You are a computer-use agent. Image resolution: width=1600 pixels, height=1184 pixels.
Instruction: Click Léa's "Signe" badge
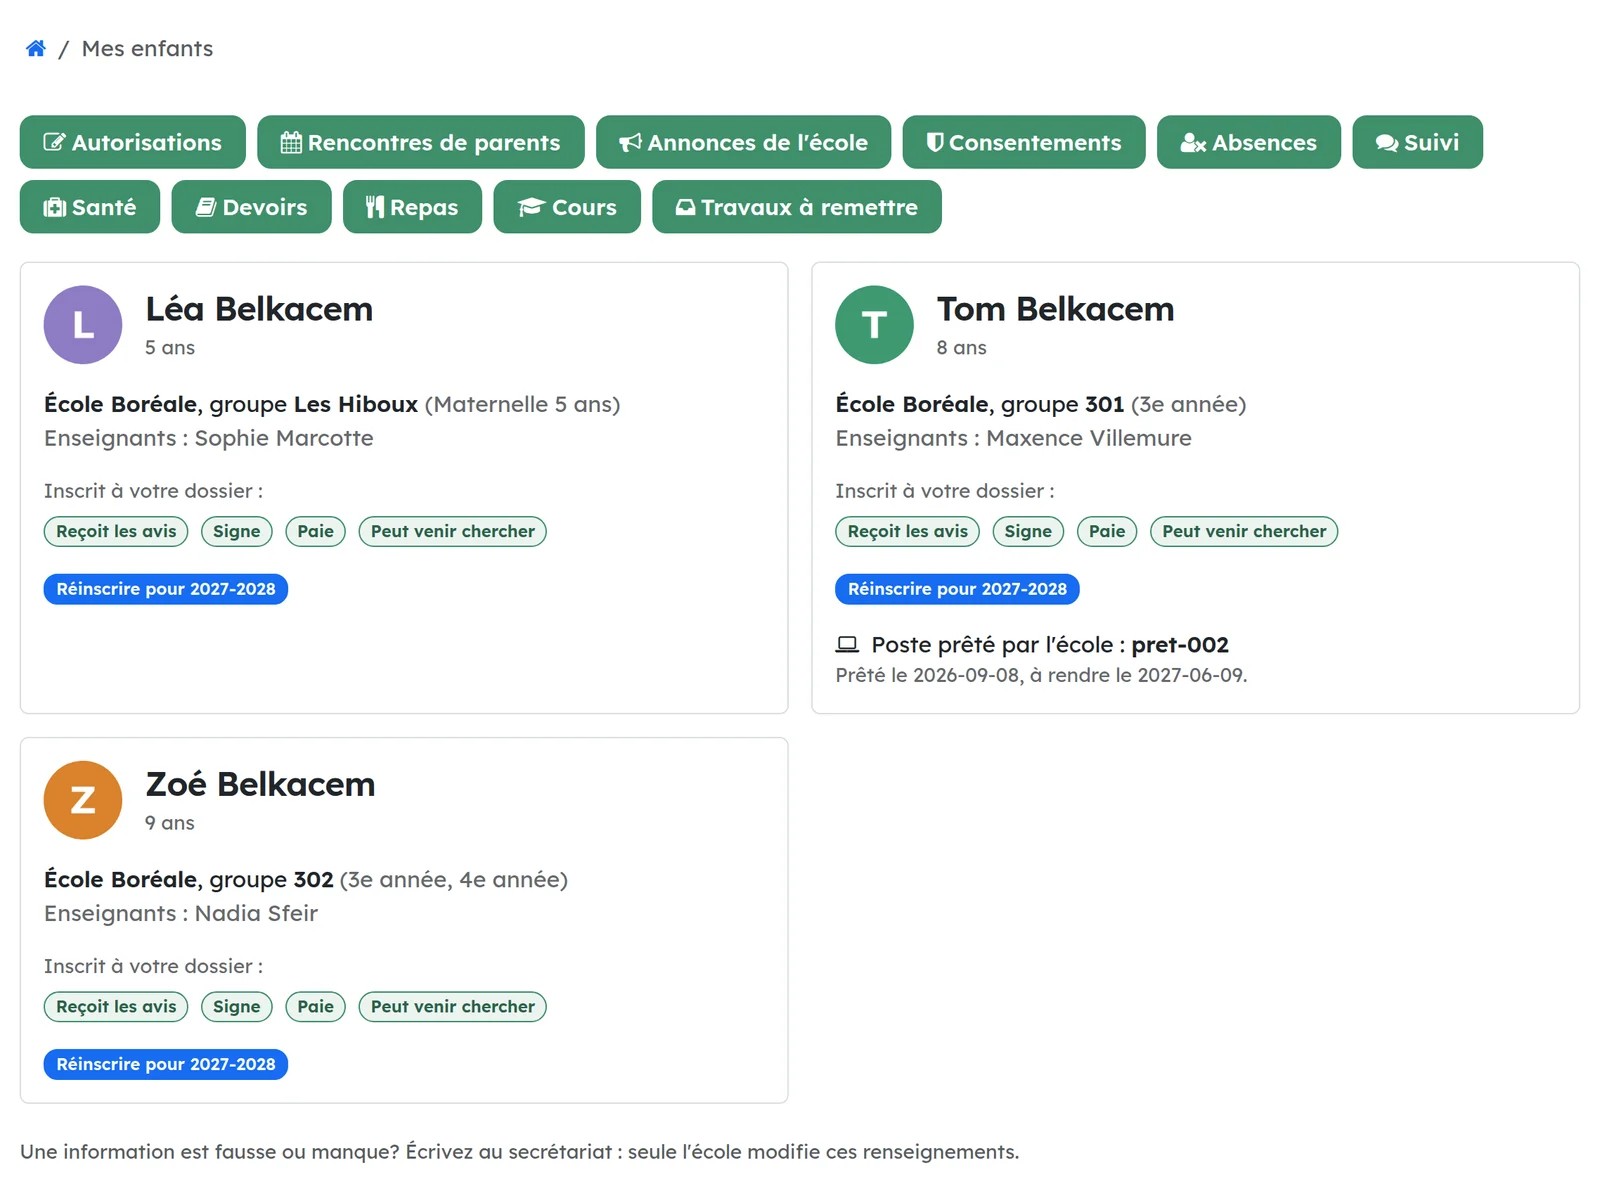(x=237, y=531)
